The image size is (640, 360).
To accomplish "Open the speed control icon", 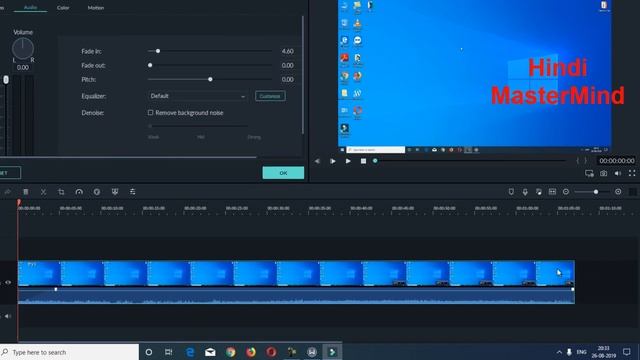I will point(79,192).
